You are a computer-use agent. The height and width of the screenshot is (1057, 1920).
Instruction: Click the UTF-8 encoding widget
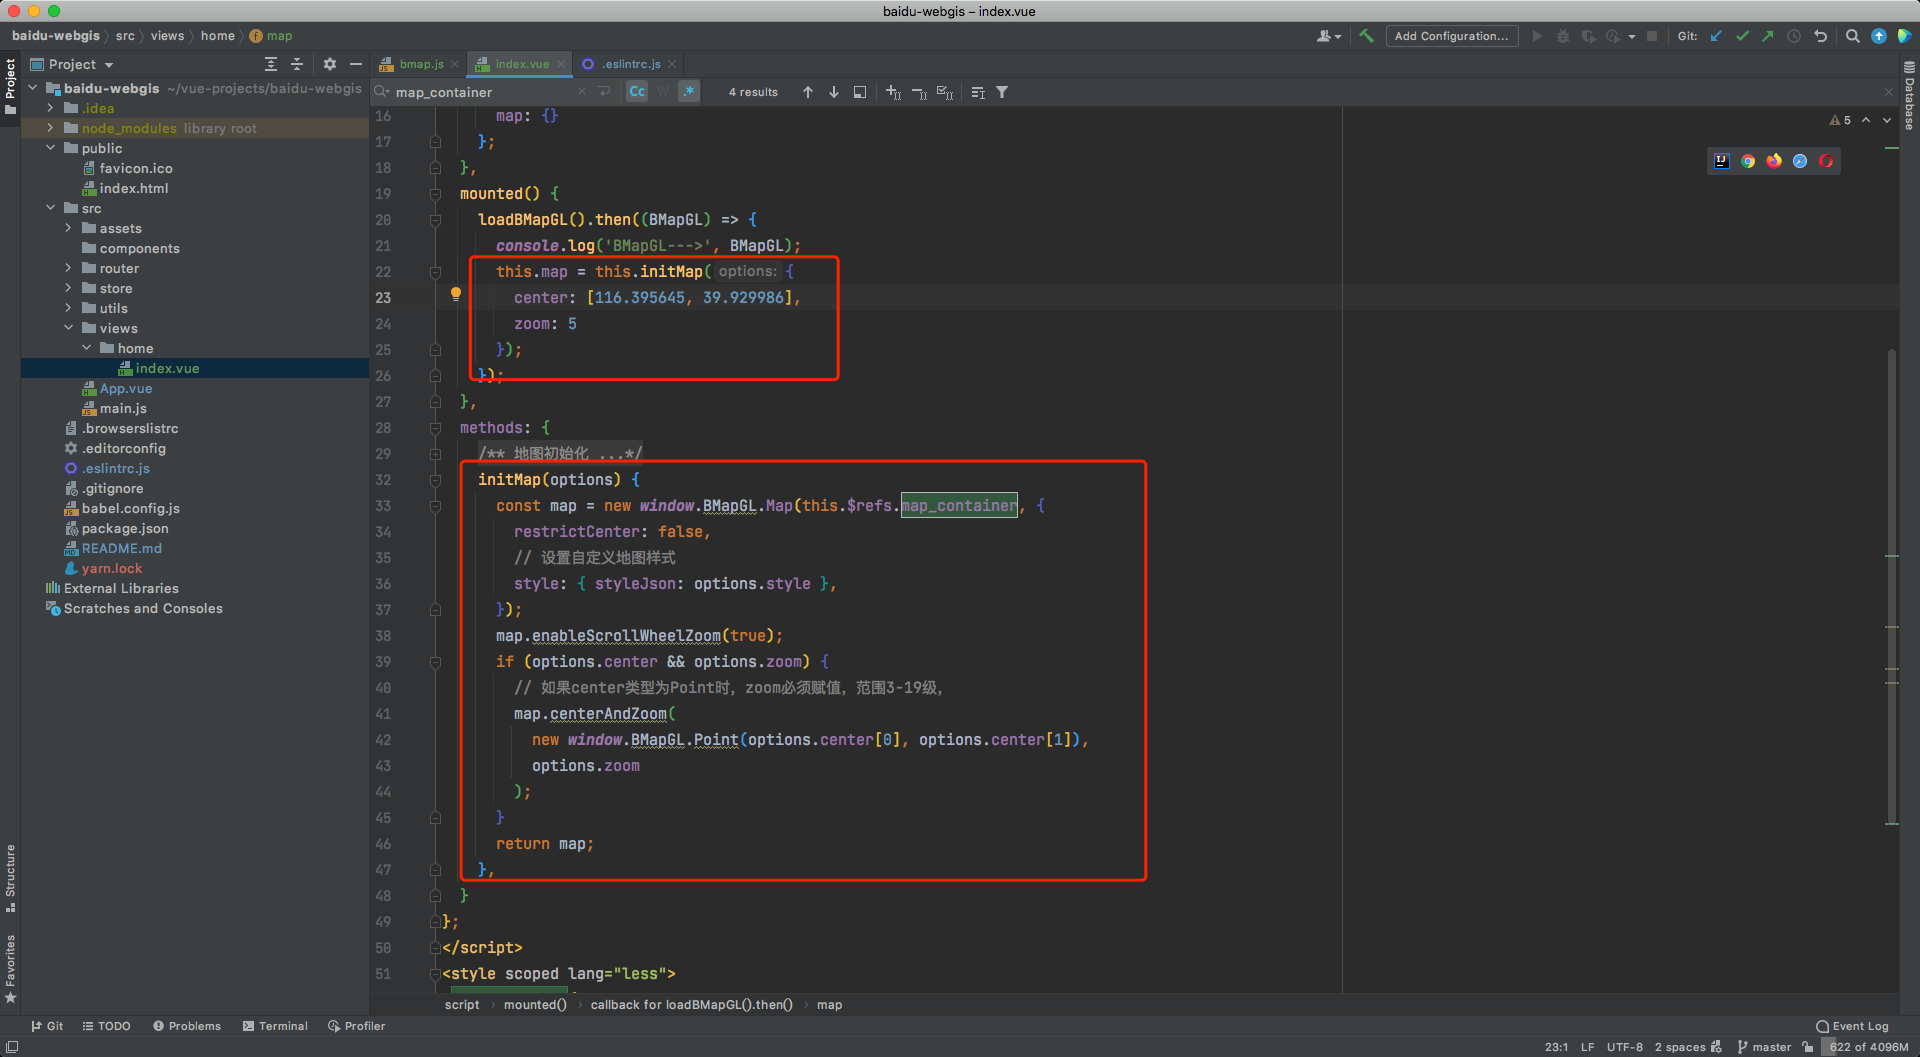(x=1624, y=1047)
